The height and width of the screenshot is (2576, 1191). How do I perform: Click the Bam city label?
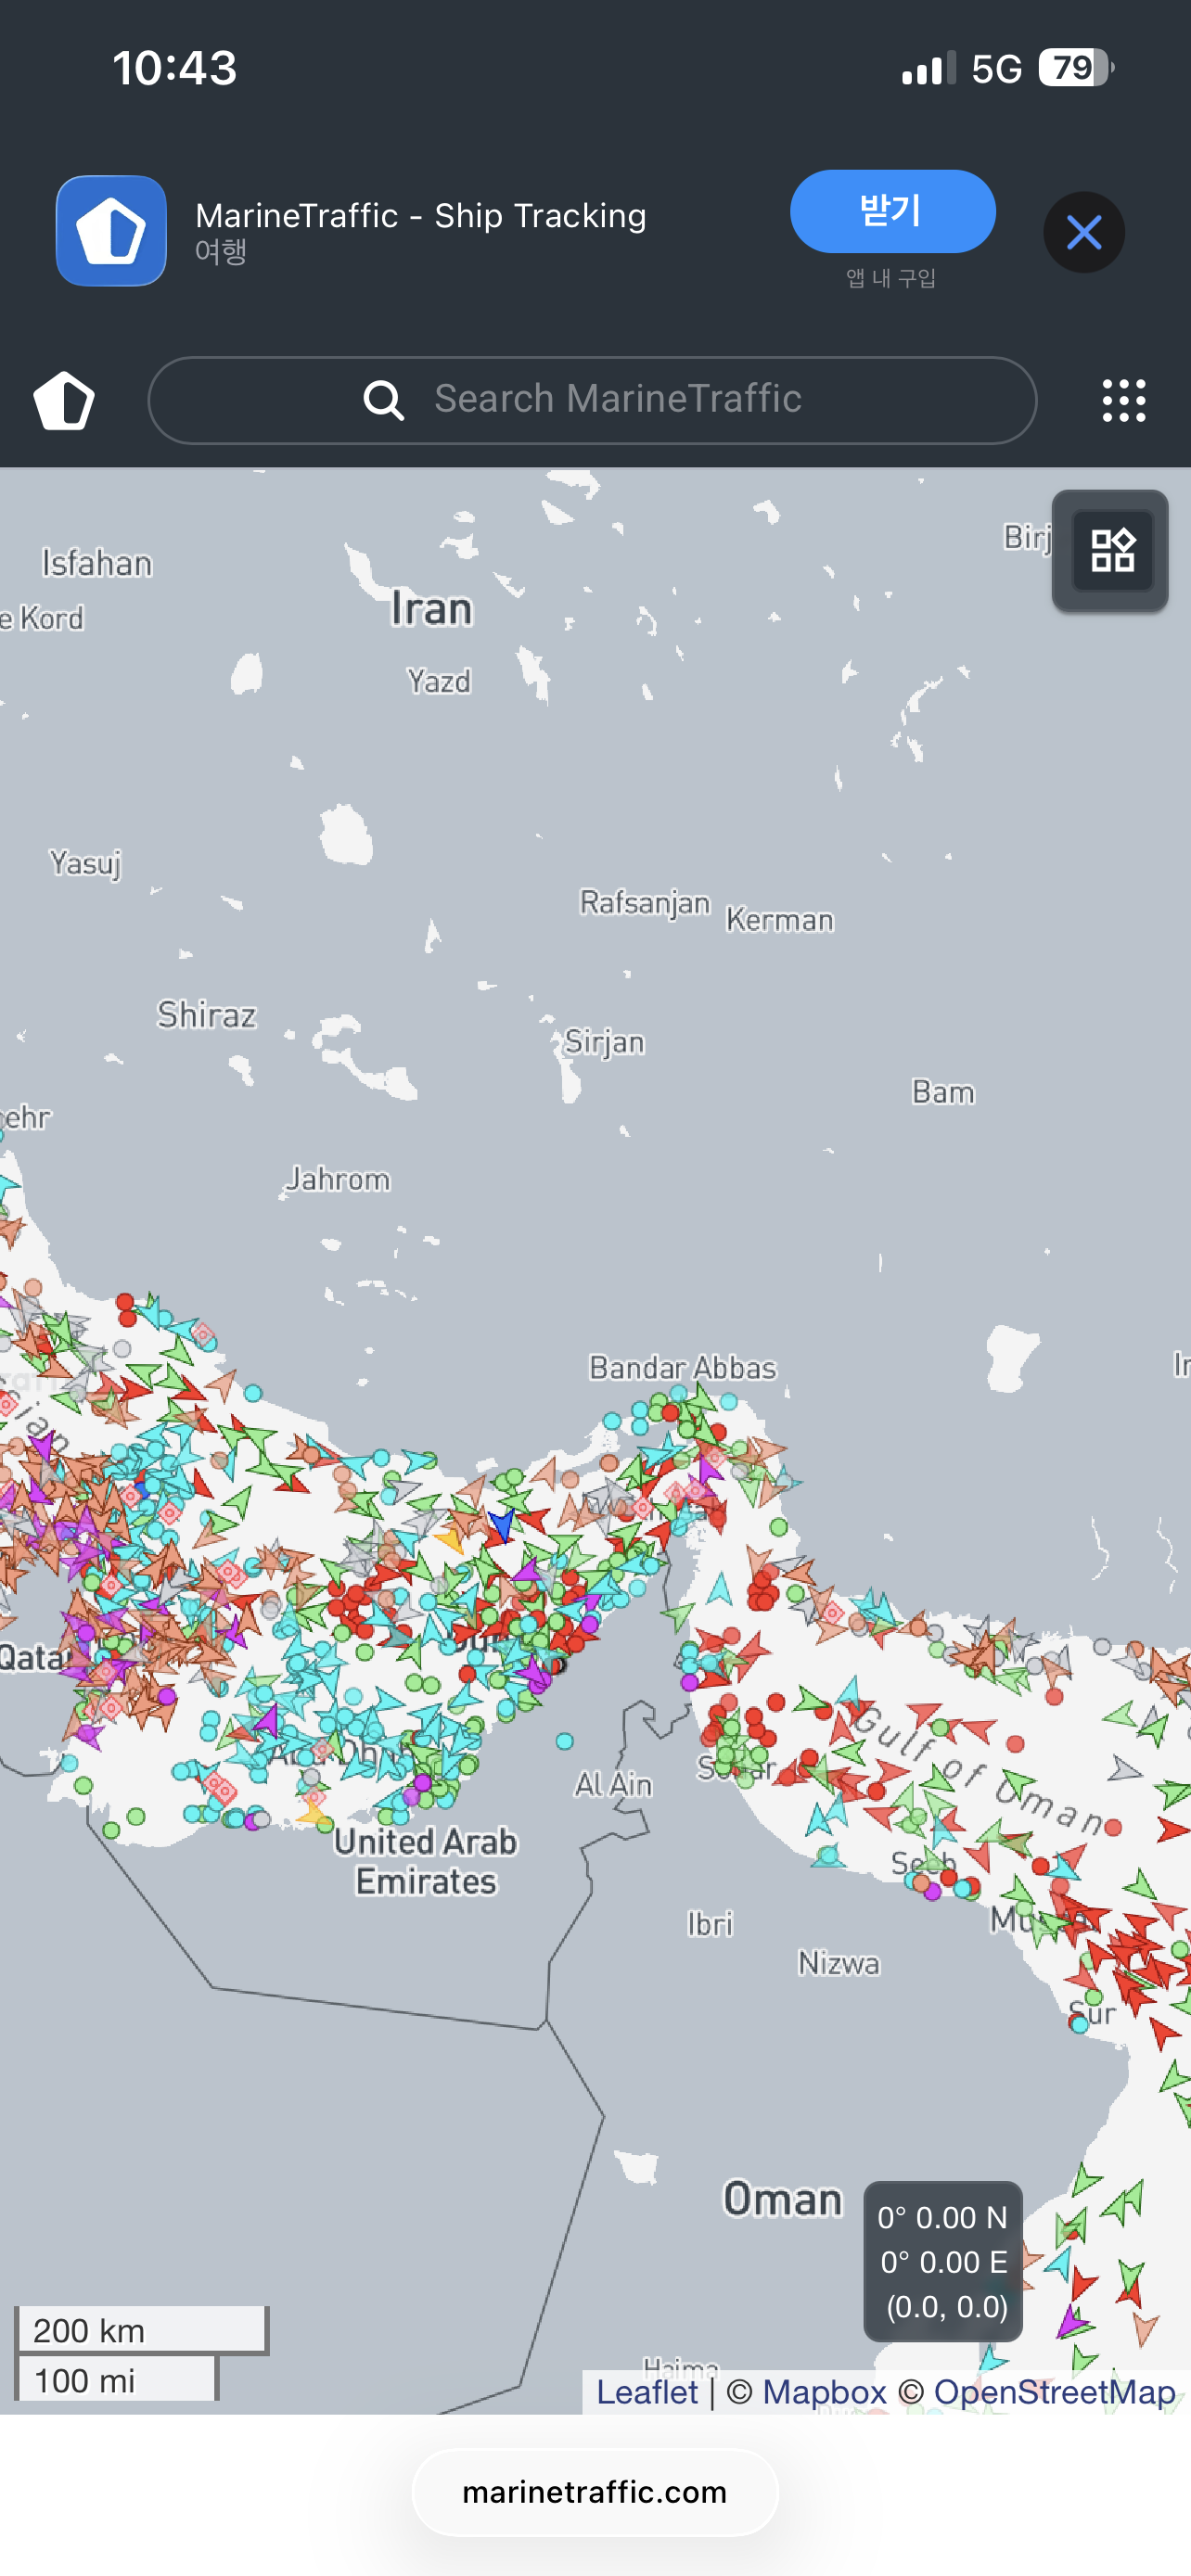click(x=942, y=1091)
